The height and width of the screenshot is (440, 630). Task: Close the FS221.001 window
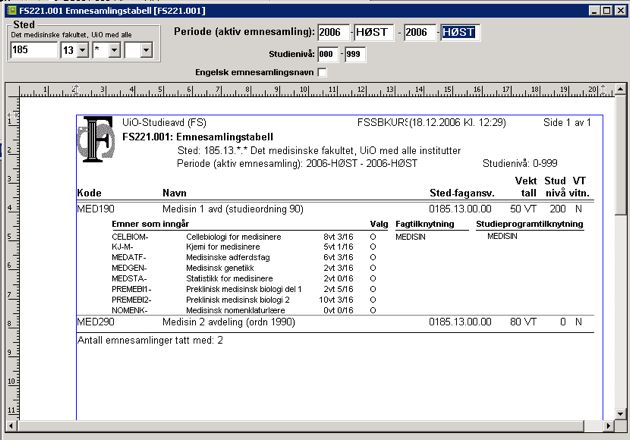620,10
